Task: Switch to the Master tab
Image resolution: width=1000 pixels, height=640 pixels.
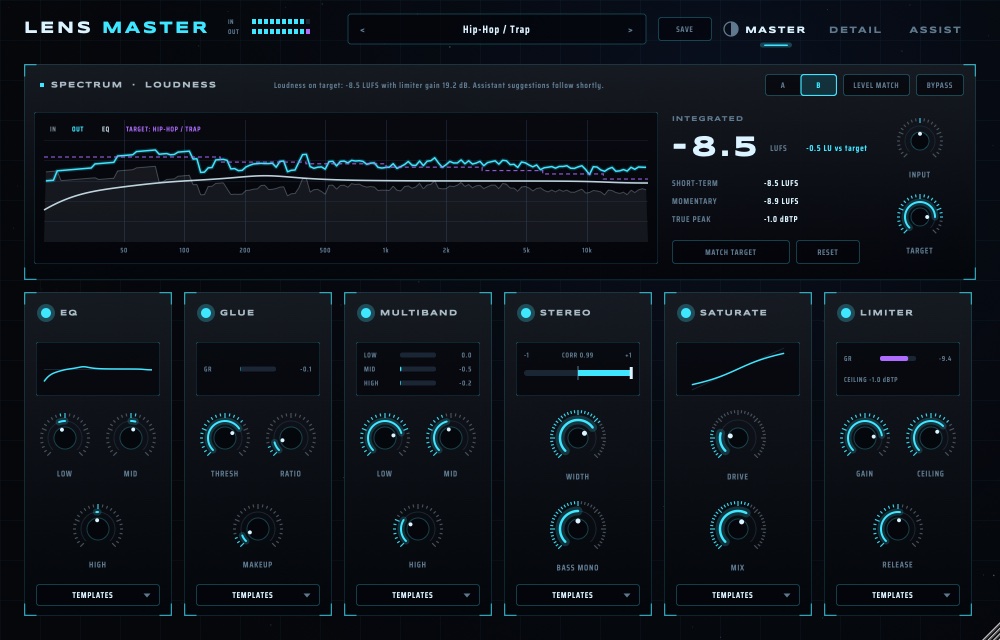Action: pos(775,30)
